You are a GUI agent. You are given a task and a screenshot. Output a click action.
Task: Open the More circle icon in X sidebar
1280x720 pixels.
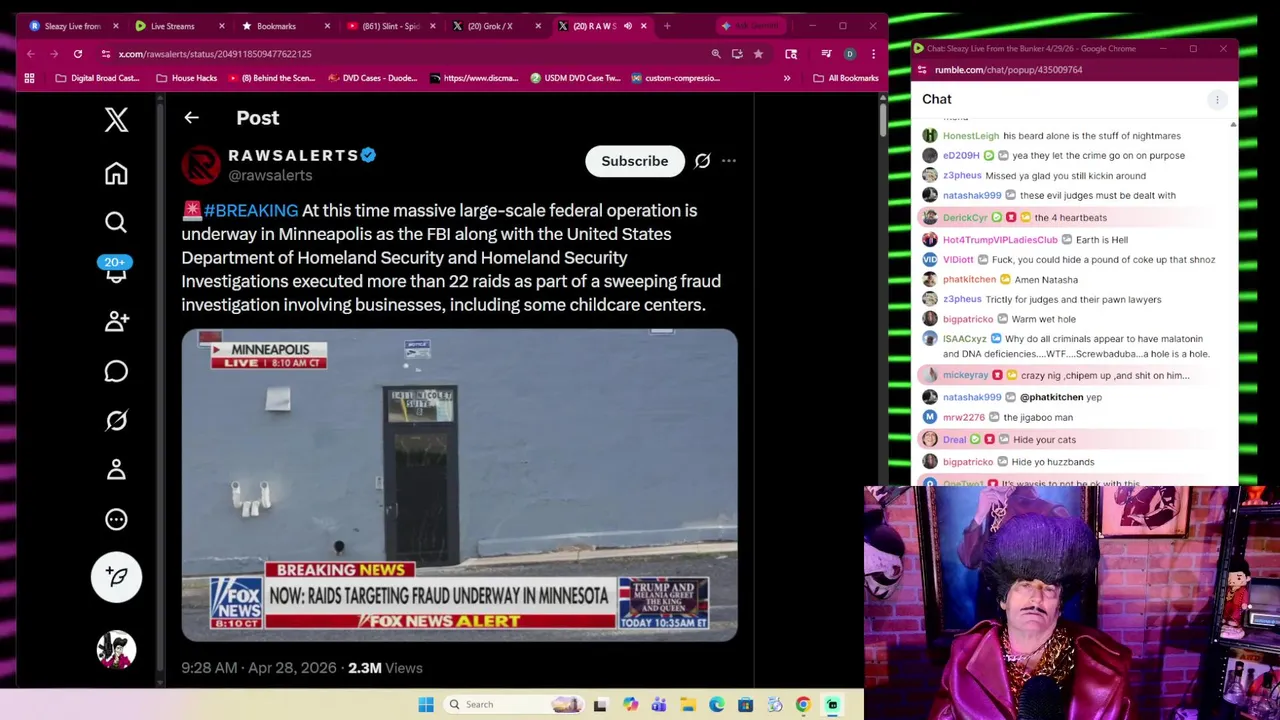[116, 519]
